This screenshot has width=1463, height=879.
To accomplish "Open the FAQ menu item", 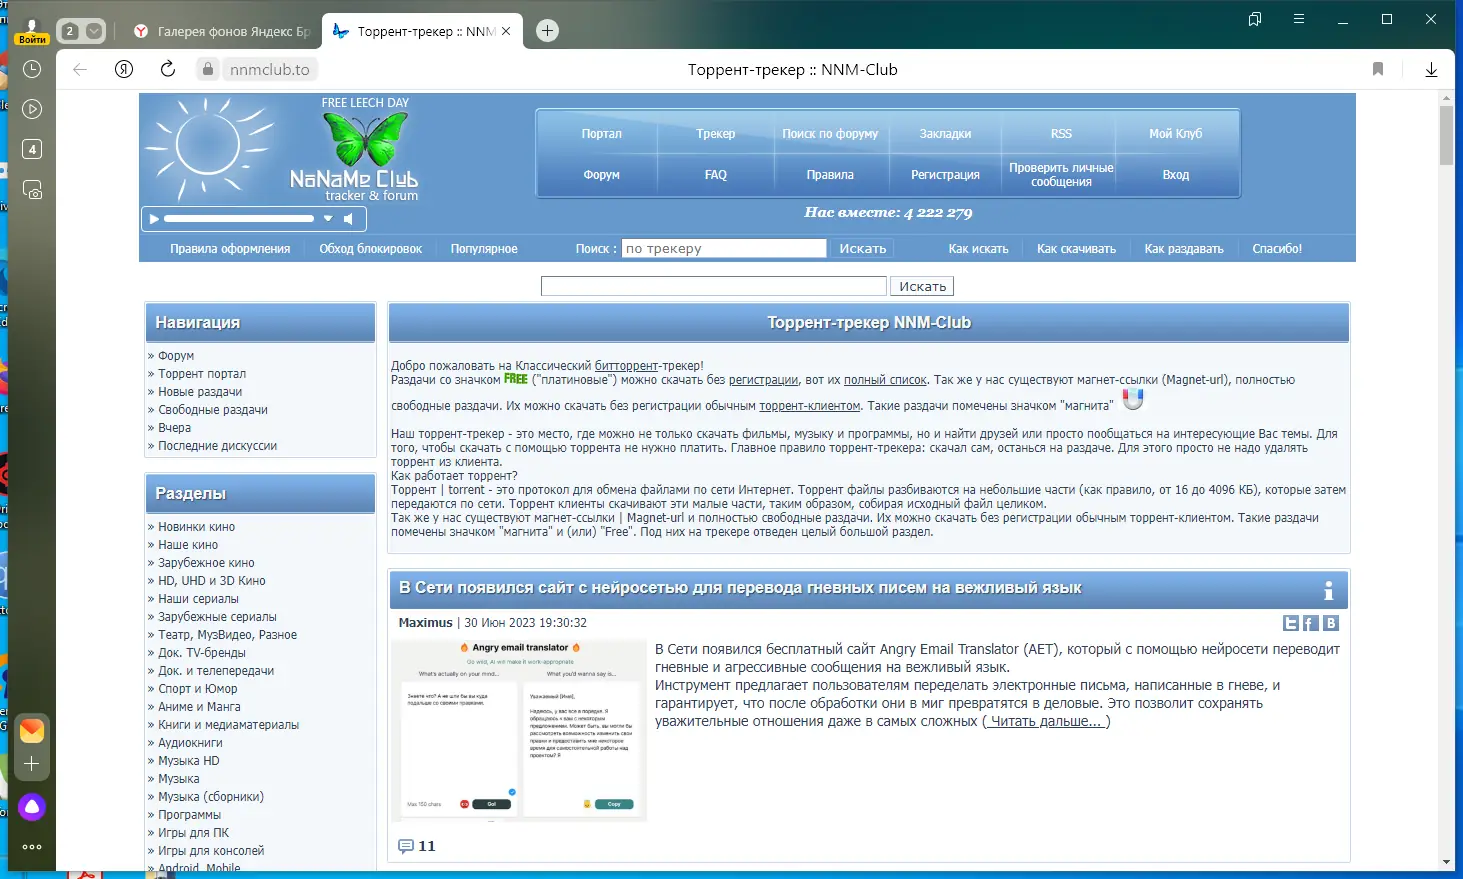I will [716, 175].
